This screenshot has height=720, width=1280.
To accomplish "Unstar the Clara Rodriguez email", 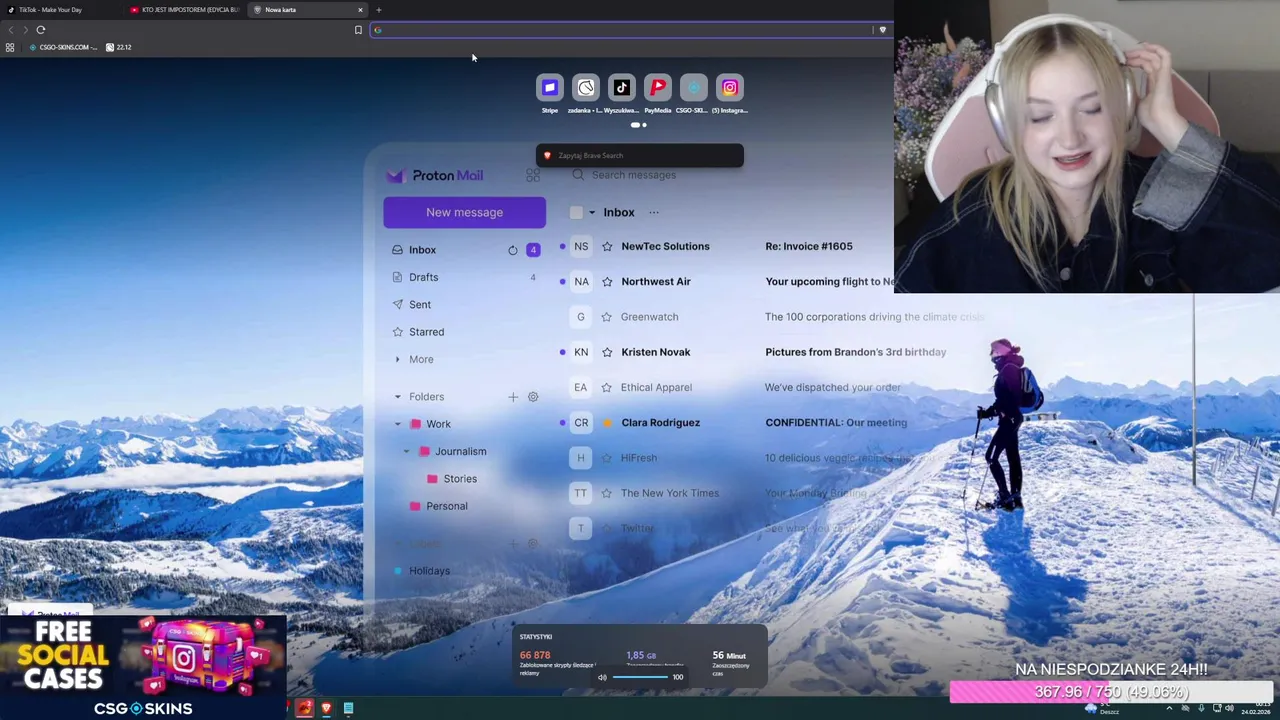I will (x=607, y=423).
